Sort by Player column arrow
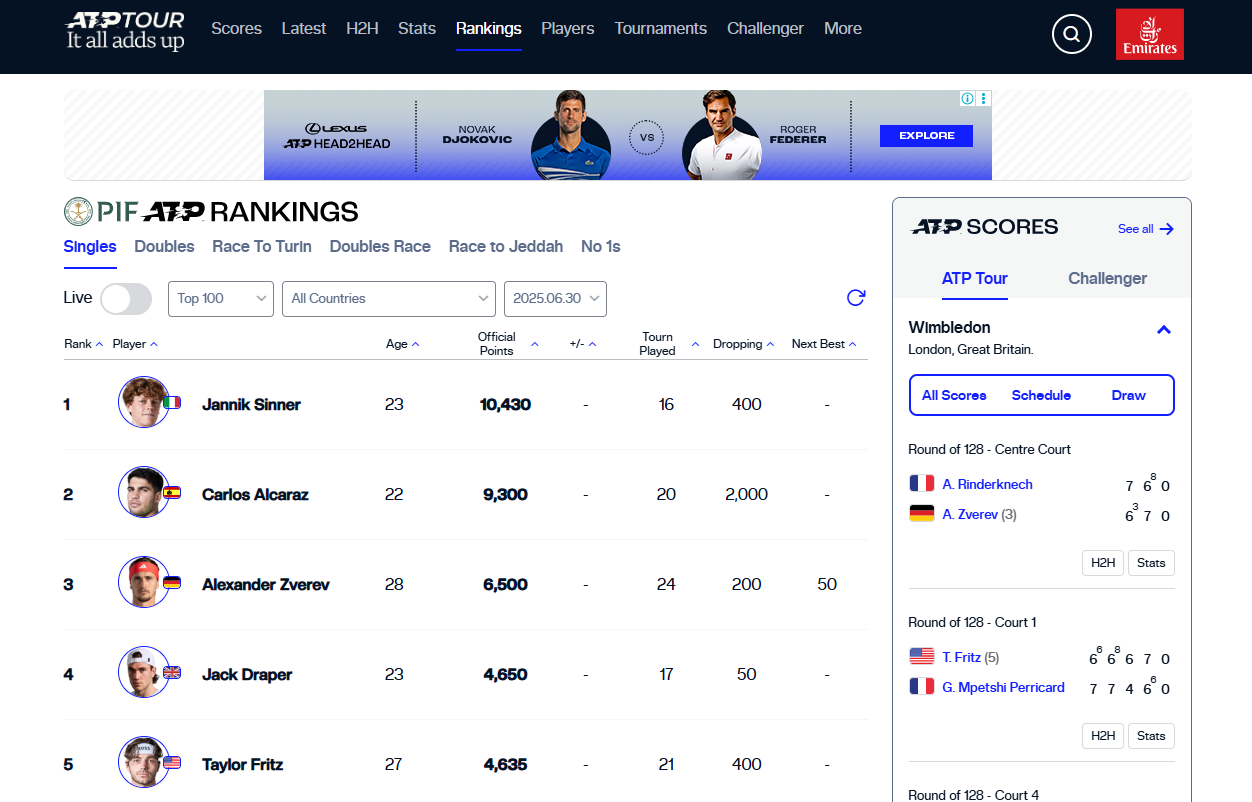The width and height of the screenshot is (1252, 802). point(154,344)
